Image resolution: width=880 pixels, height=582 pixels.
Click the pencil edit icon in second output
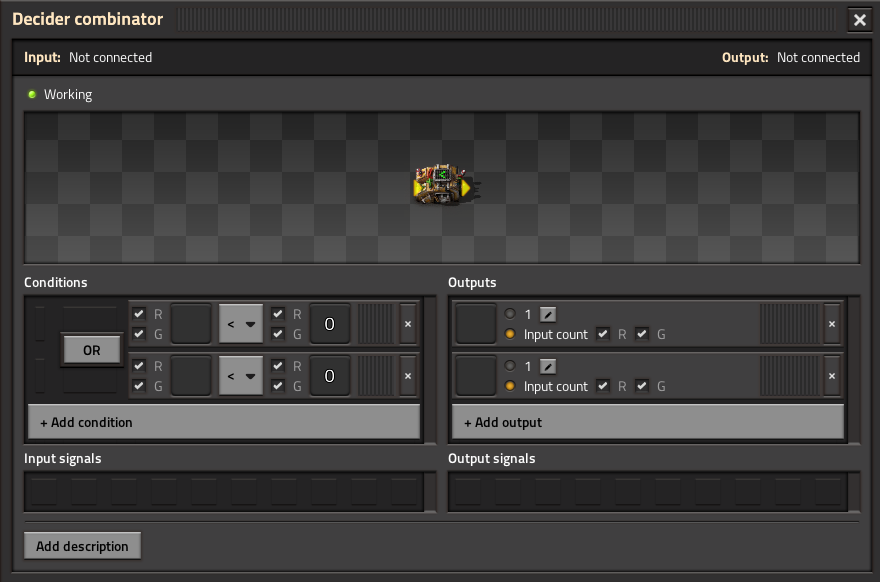pyautogui.click(x=548, y=366)
